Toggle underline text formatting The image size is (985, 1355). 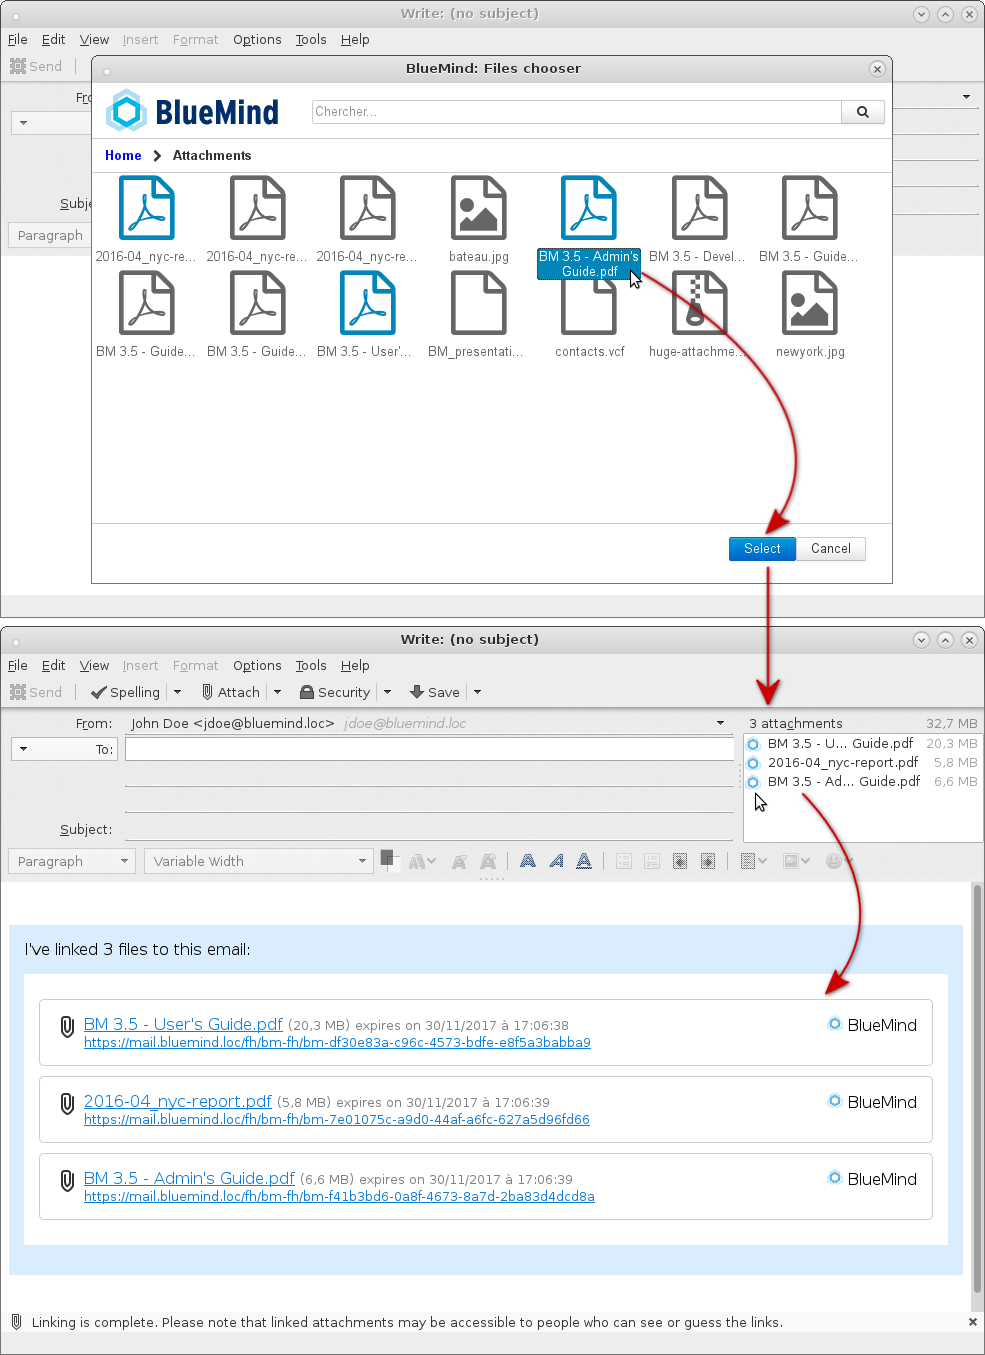point(584,861)
